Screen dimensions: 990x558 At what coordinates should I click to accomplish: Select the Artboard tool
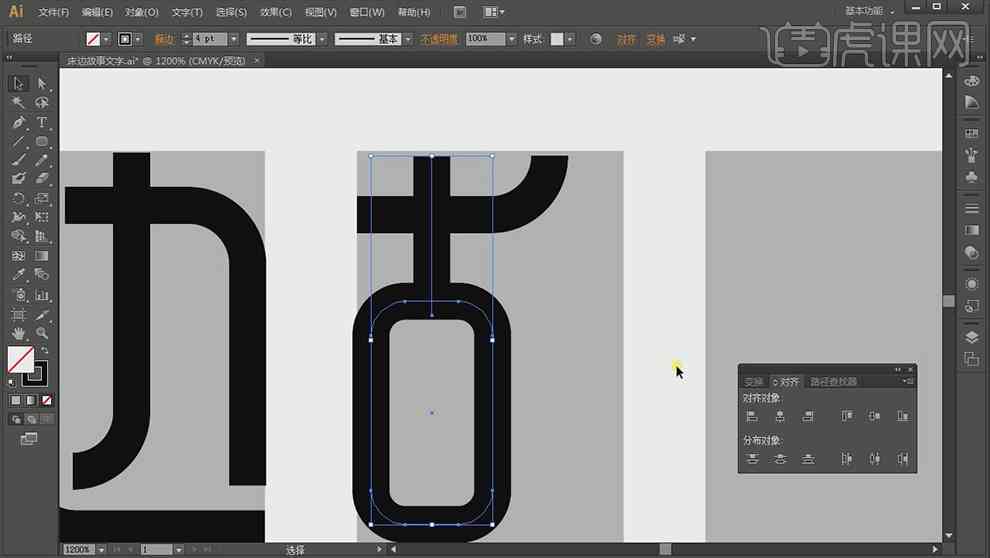(18, 314)
